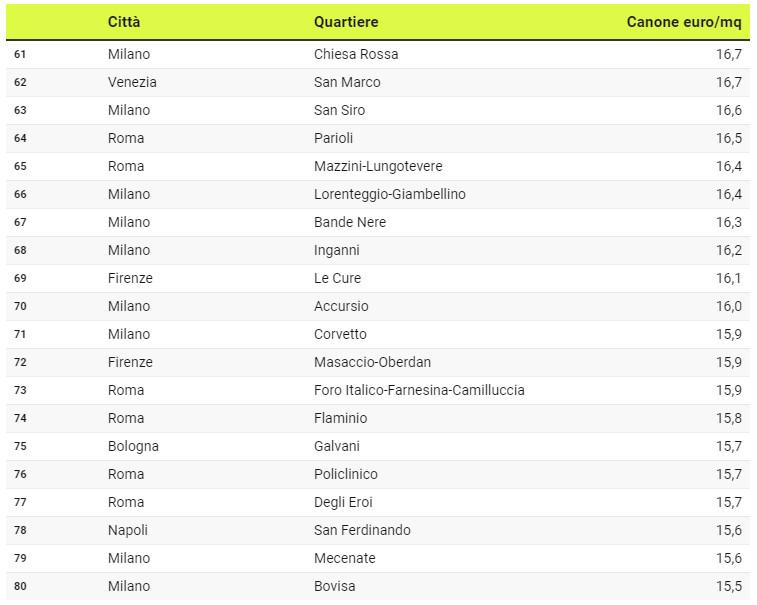Click Foro Italico-Farnesina-Camilluccia cell
The height and width of the screenshot is (605, 757).
(419, 390)
